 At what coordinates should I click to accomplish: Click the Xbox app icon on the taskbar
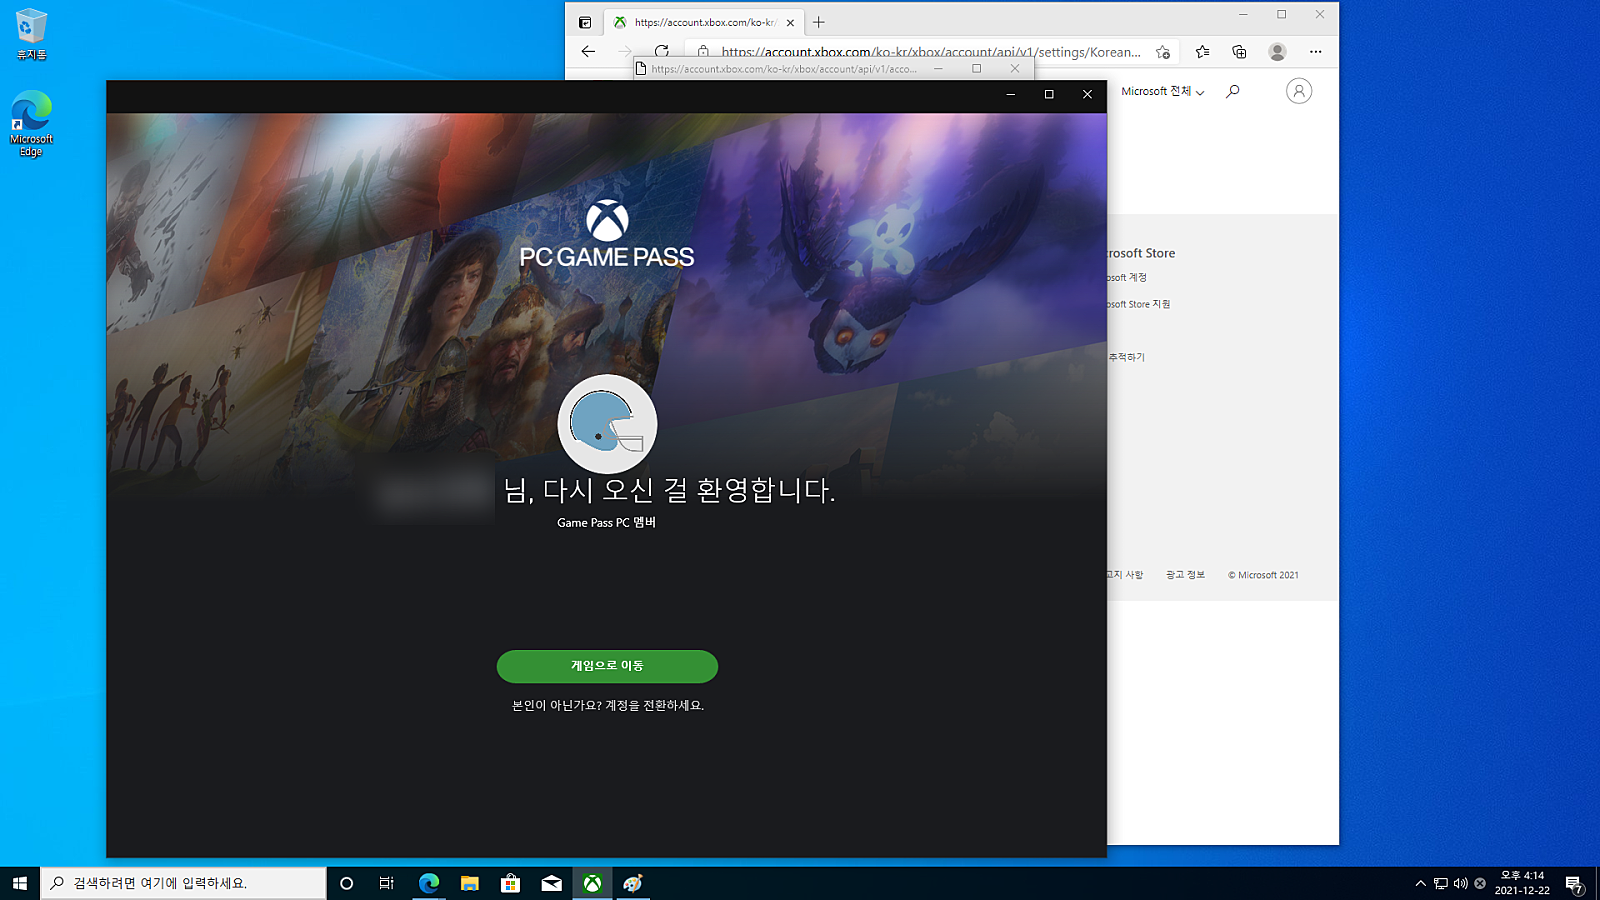[593, 883]
